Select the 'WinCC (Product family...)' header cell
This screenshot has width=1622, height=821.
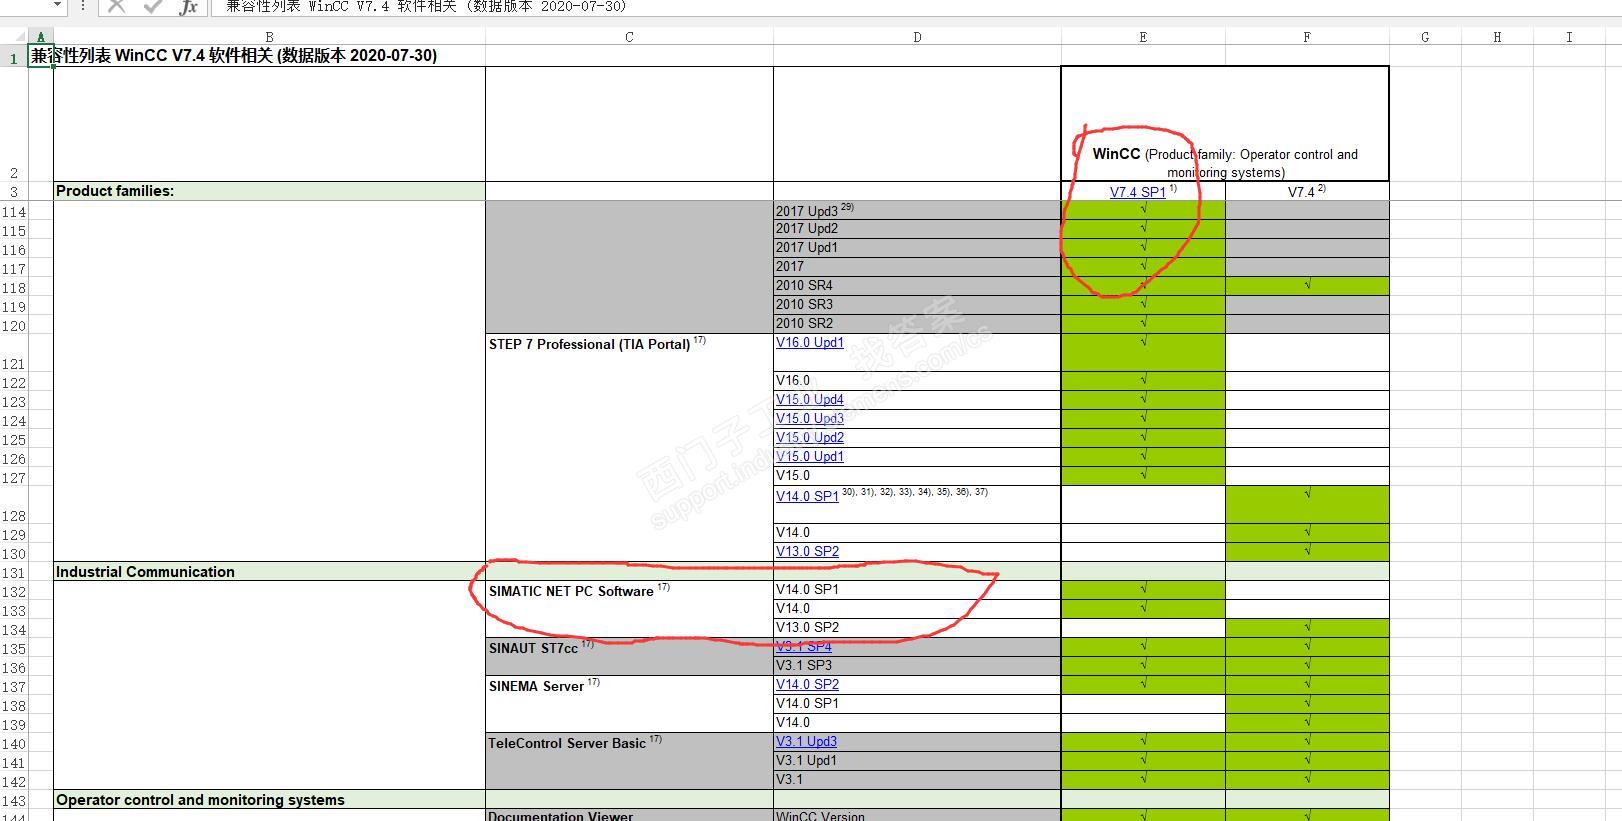pos(1225,124)
